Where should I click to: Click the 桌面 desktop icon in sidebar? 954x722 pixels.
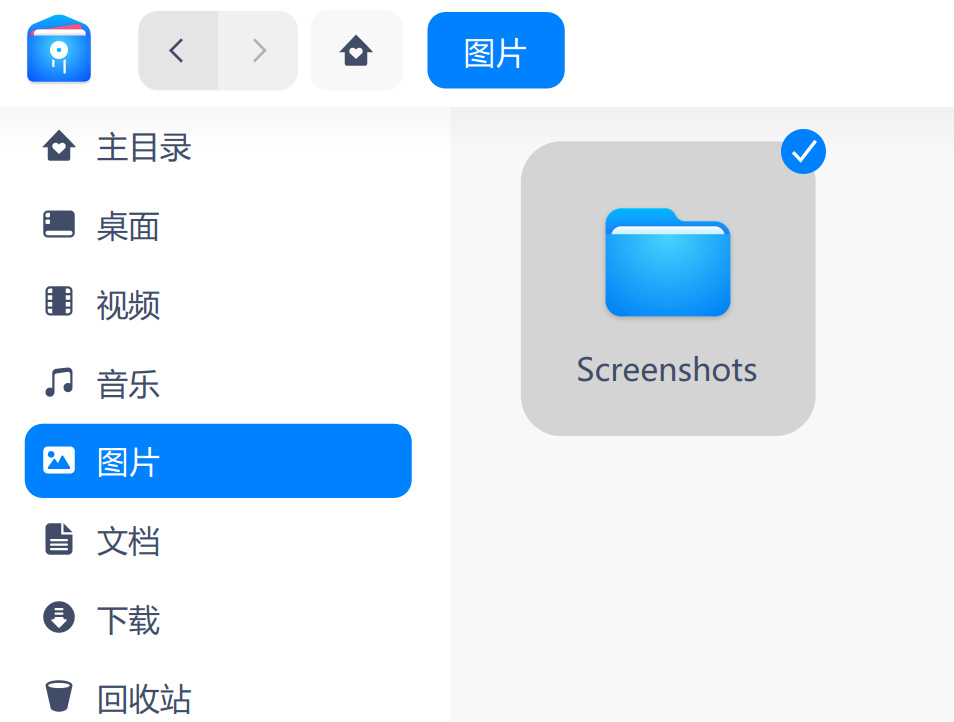coord(59,225)
